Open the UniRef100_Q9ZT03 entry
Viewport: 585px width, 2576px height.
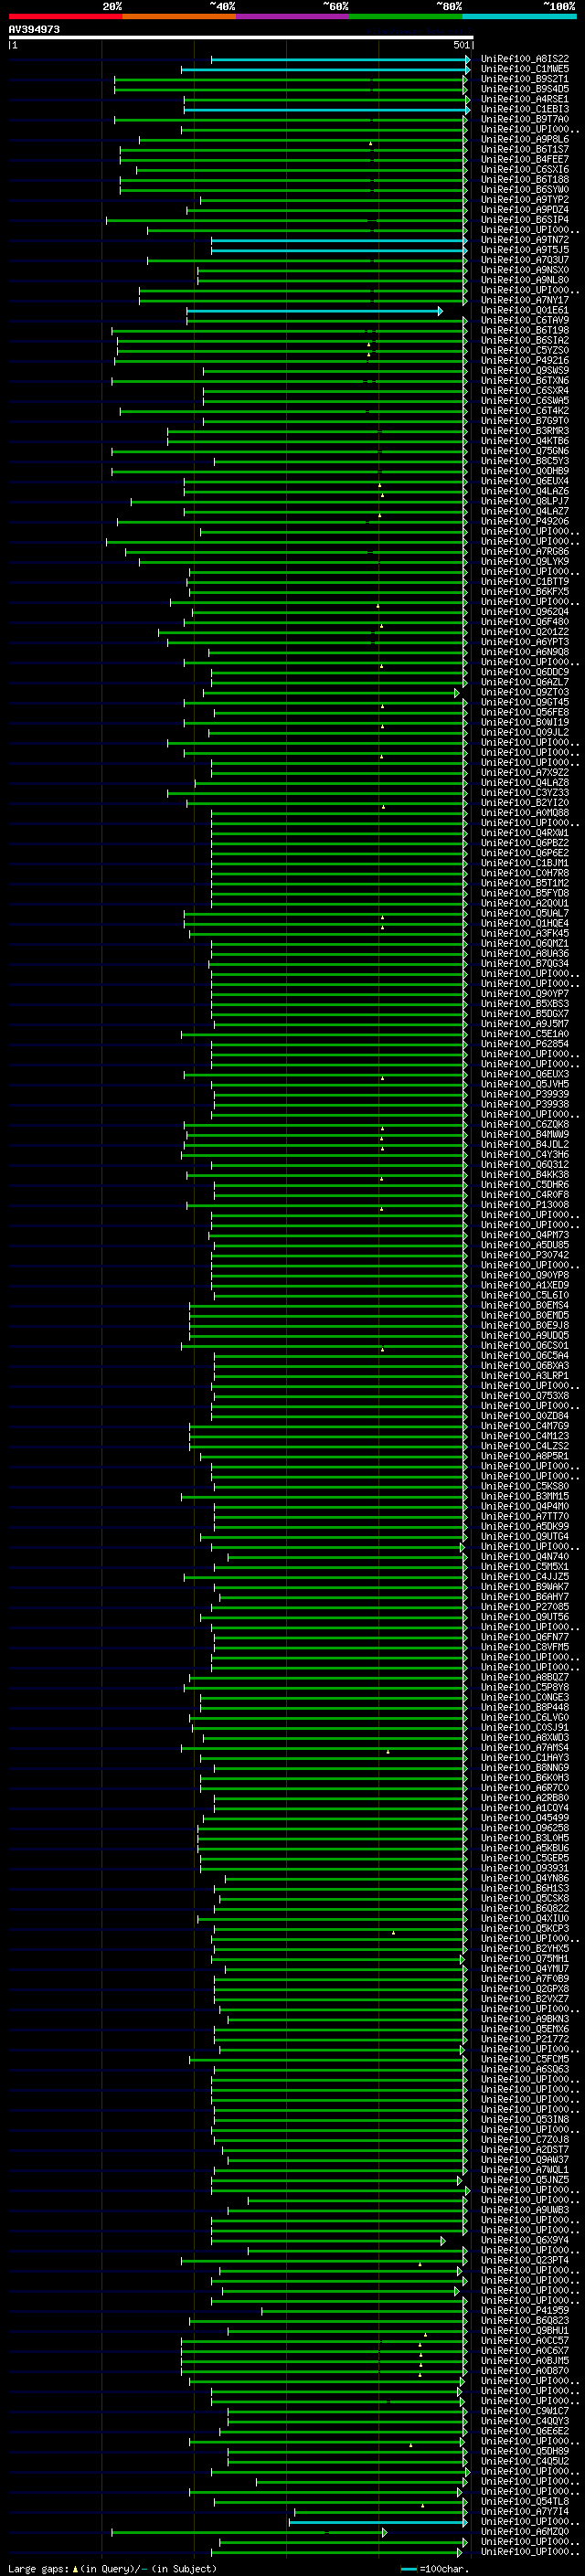point(525,692)
